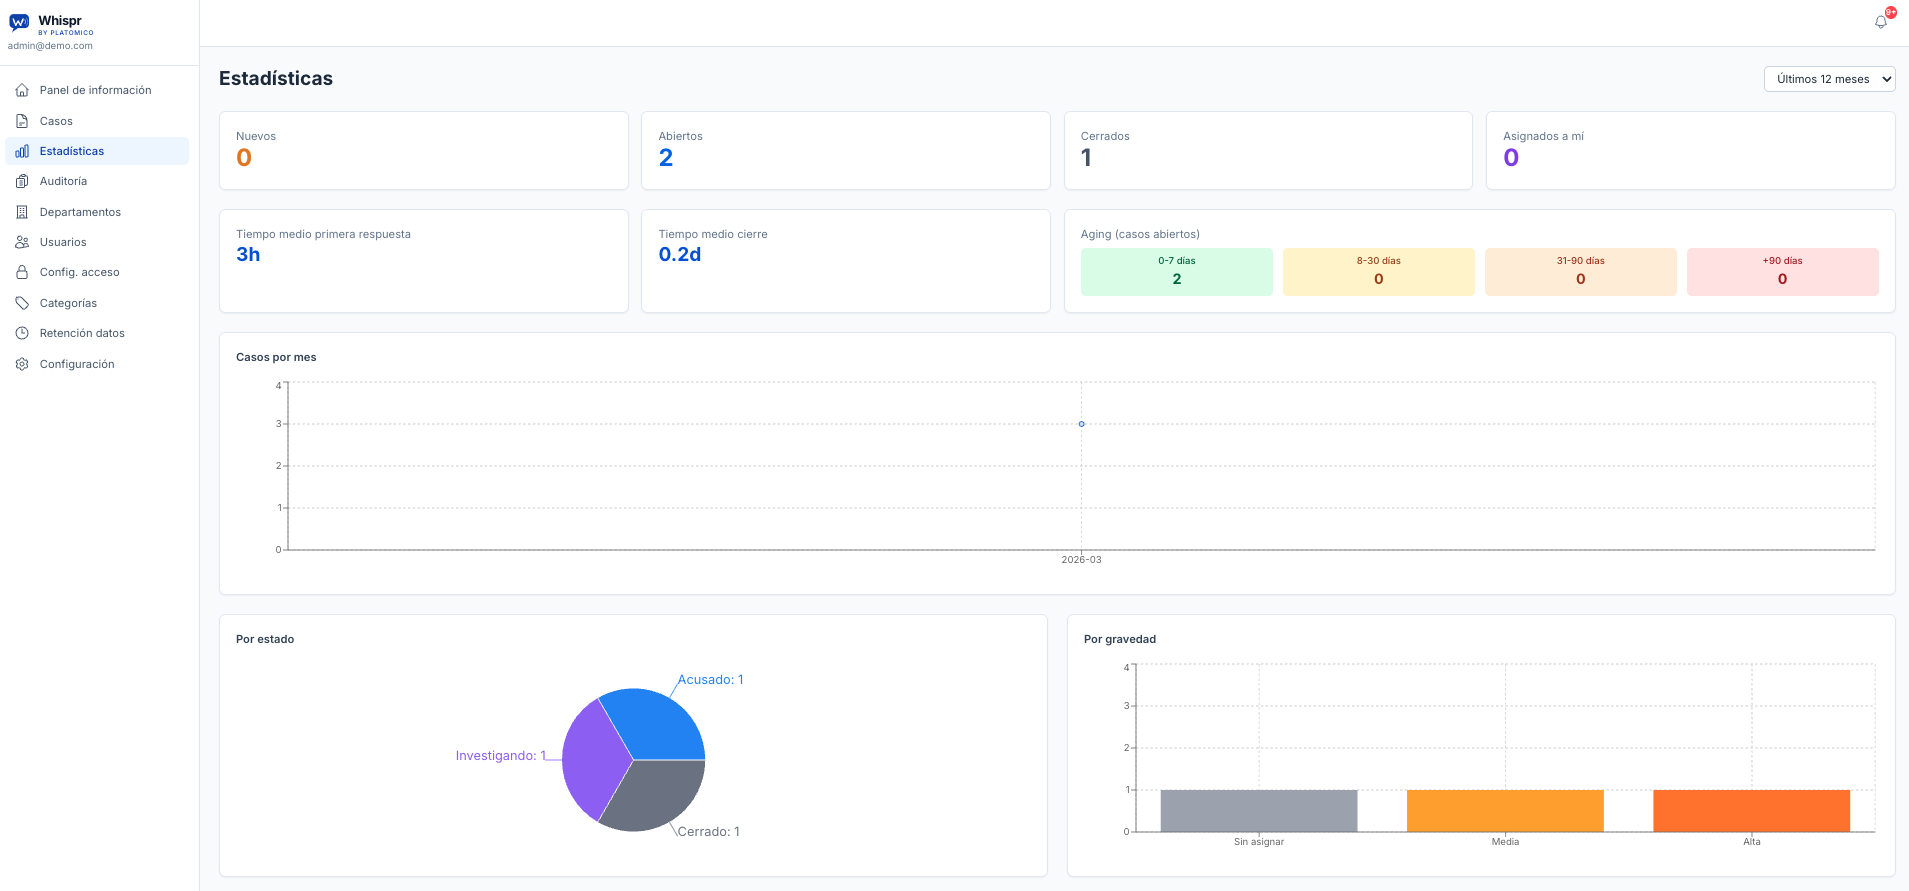Viewport: 1909px width, 891px height.
Task: Click the orange Media severity bar
Action: pyautogui.click(x=1505, y=811)
